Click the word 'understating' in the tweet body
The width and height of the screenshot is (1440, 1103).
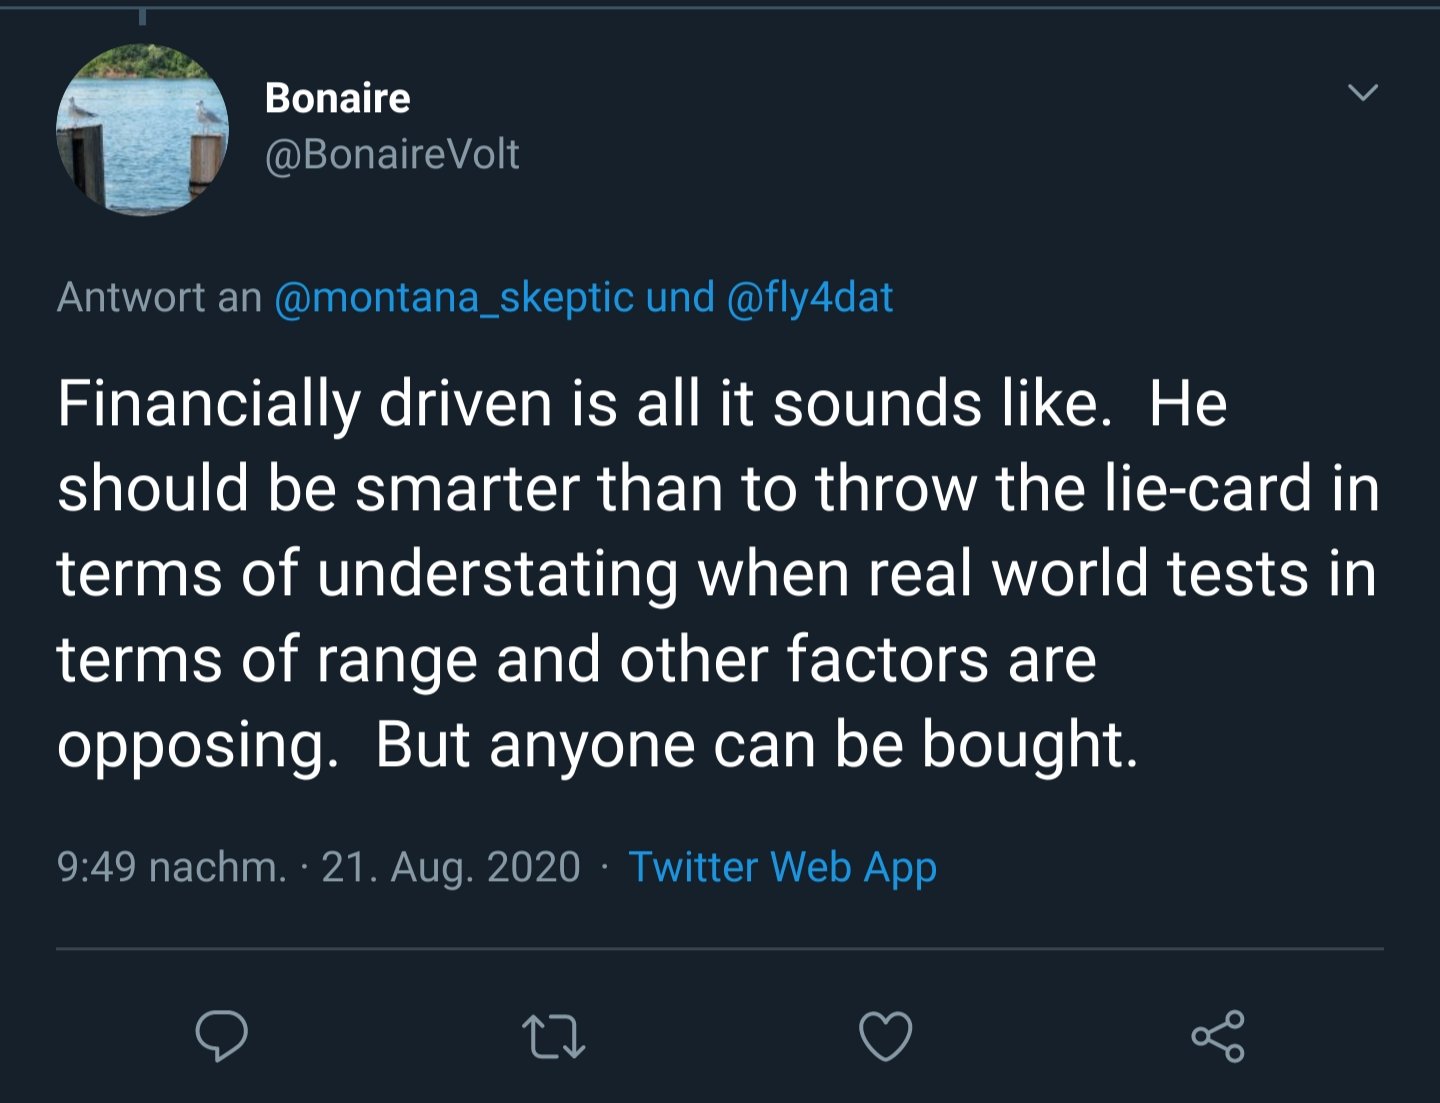point(498,576)
